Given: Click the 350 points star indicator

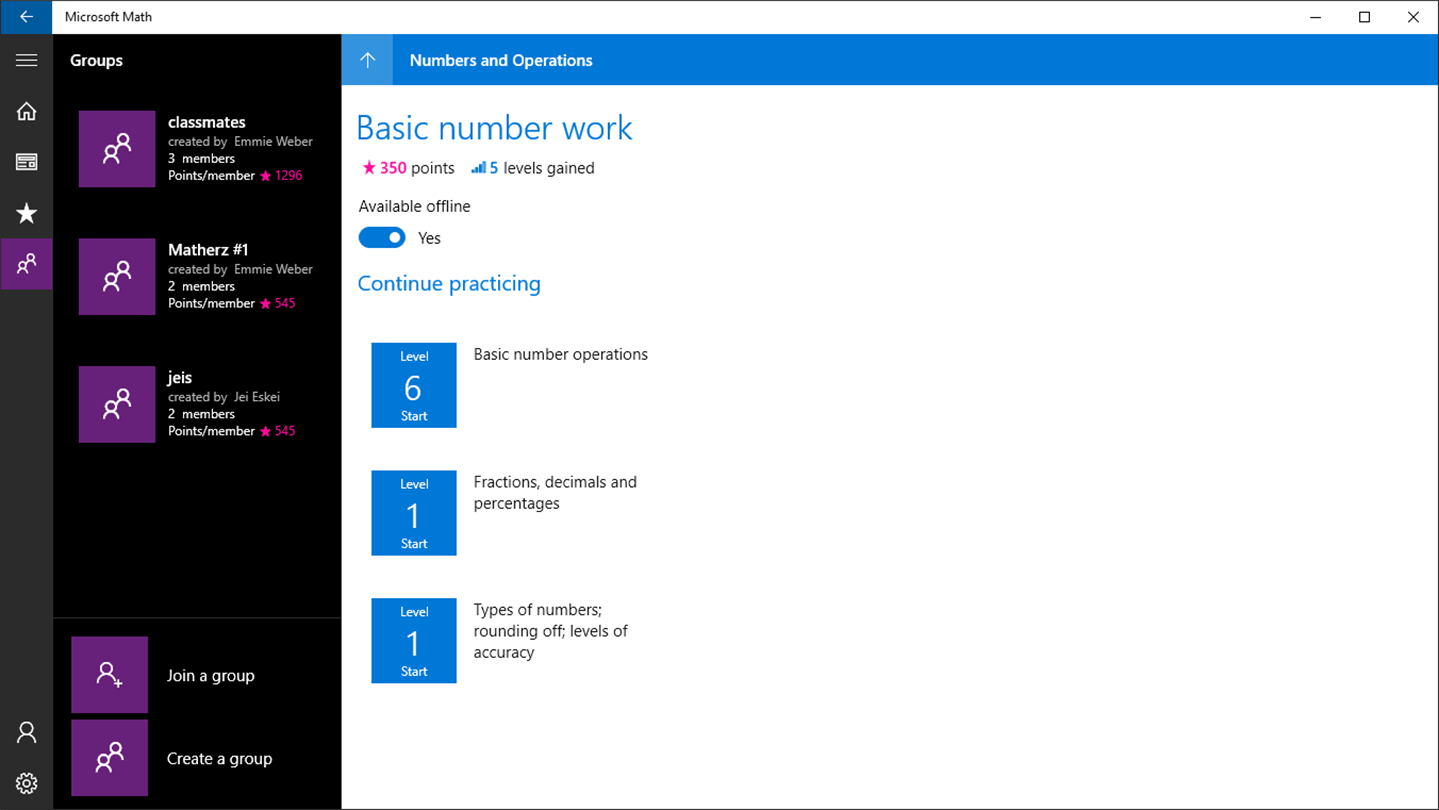Looking at the screenshot, I should point(408,168).
